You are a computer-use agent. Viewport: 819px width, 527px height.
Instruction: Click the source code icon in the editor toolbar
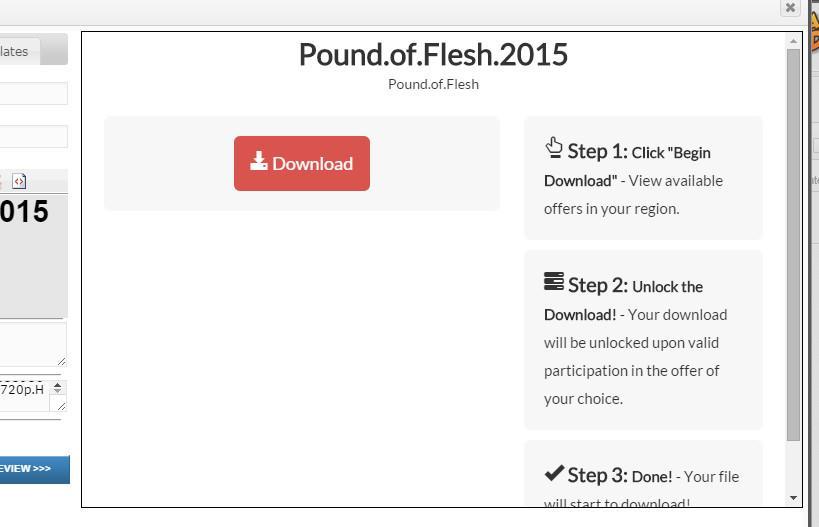(19, 181)
